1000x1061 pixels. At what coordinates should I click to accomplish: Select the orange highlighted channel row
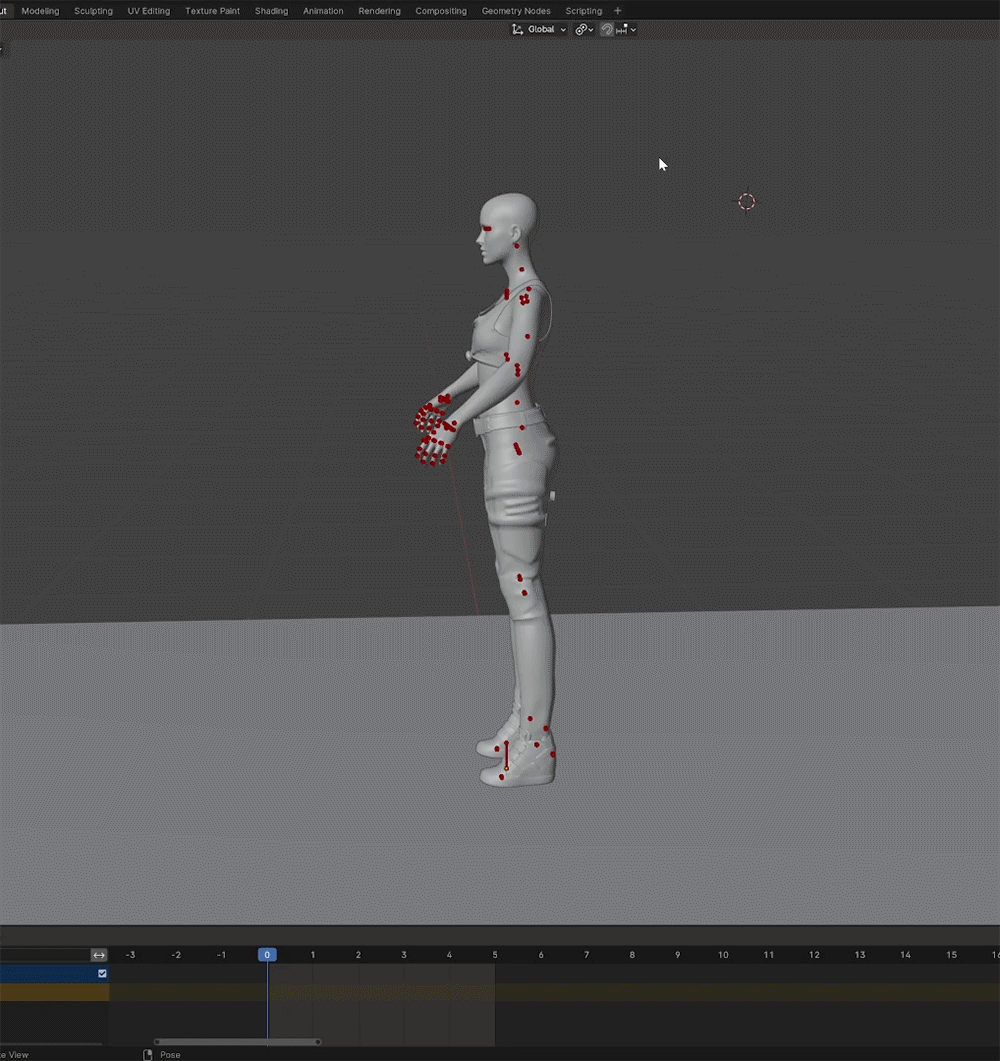point(54,992)
